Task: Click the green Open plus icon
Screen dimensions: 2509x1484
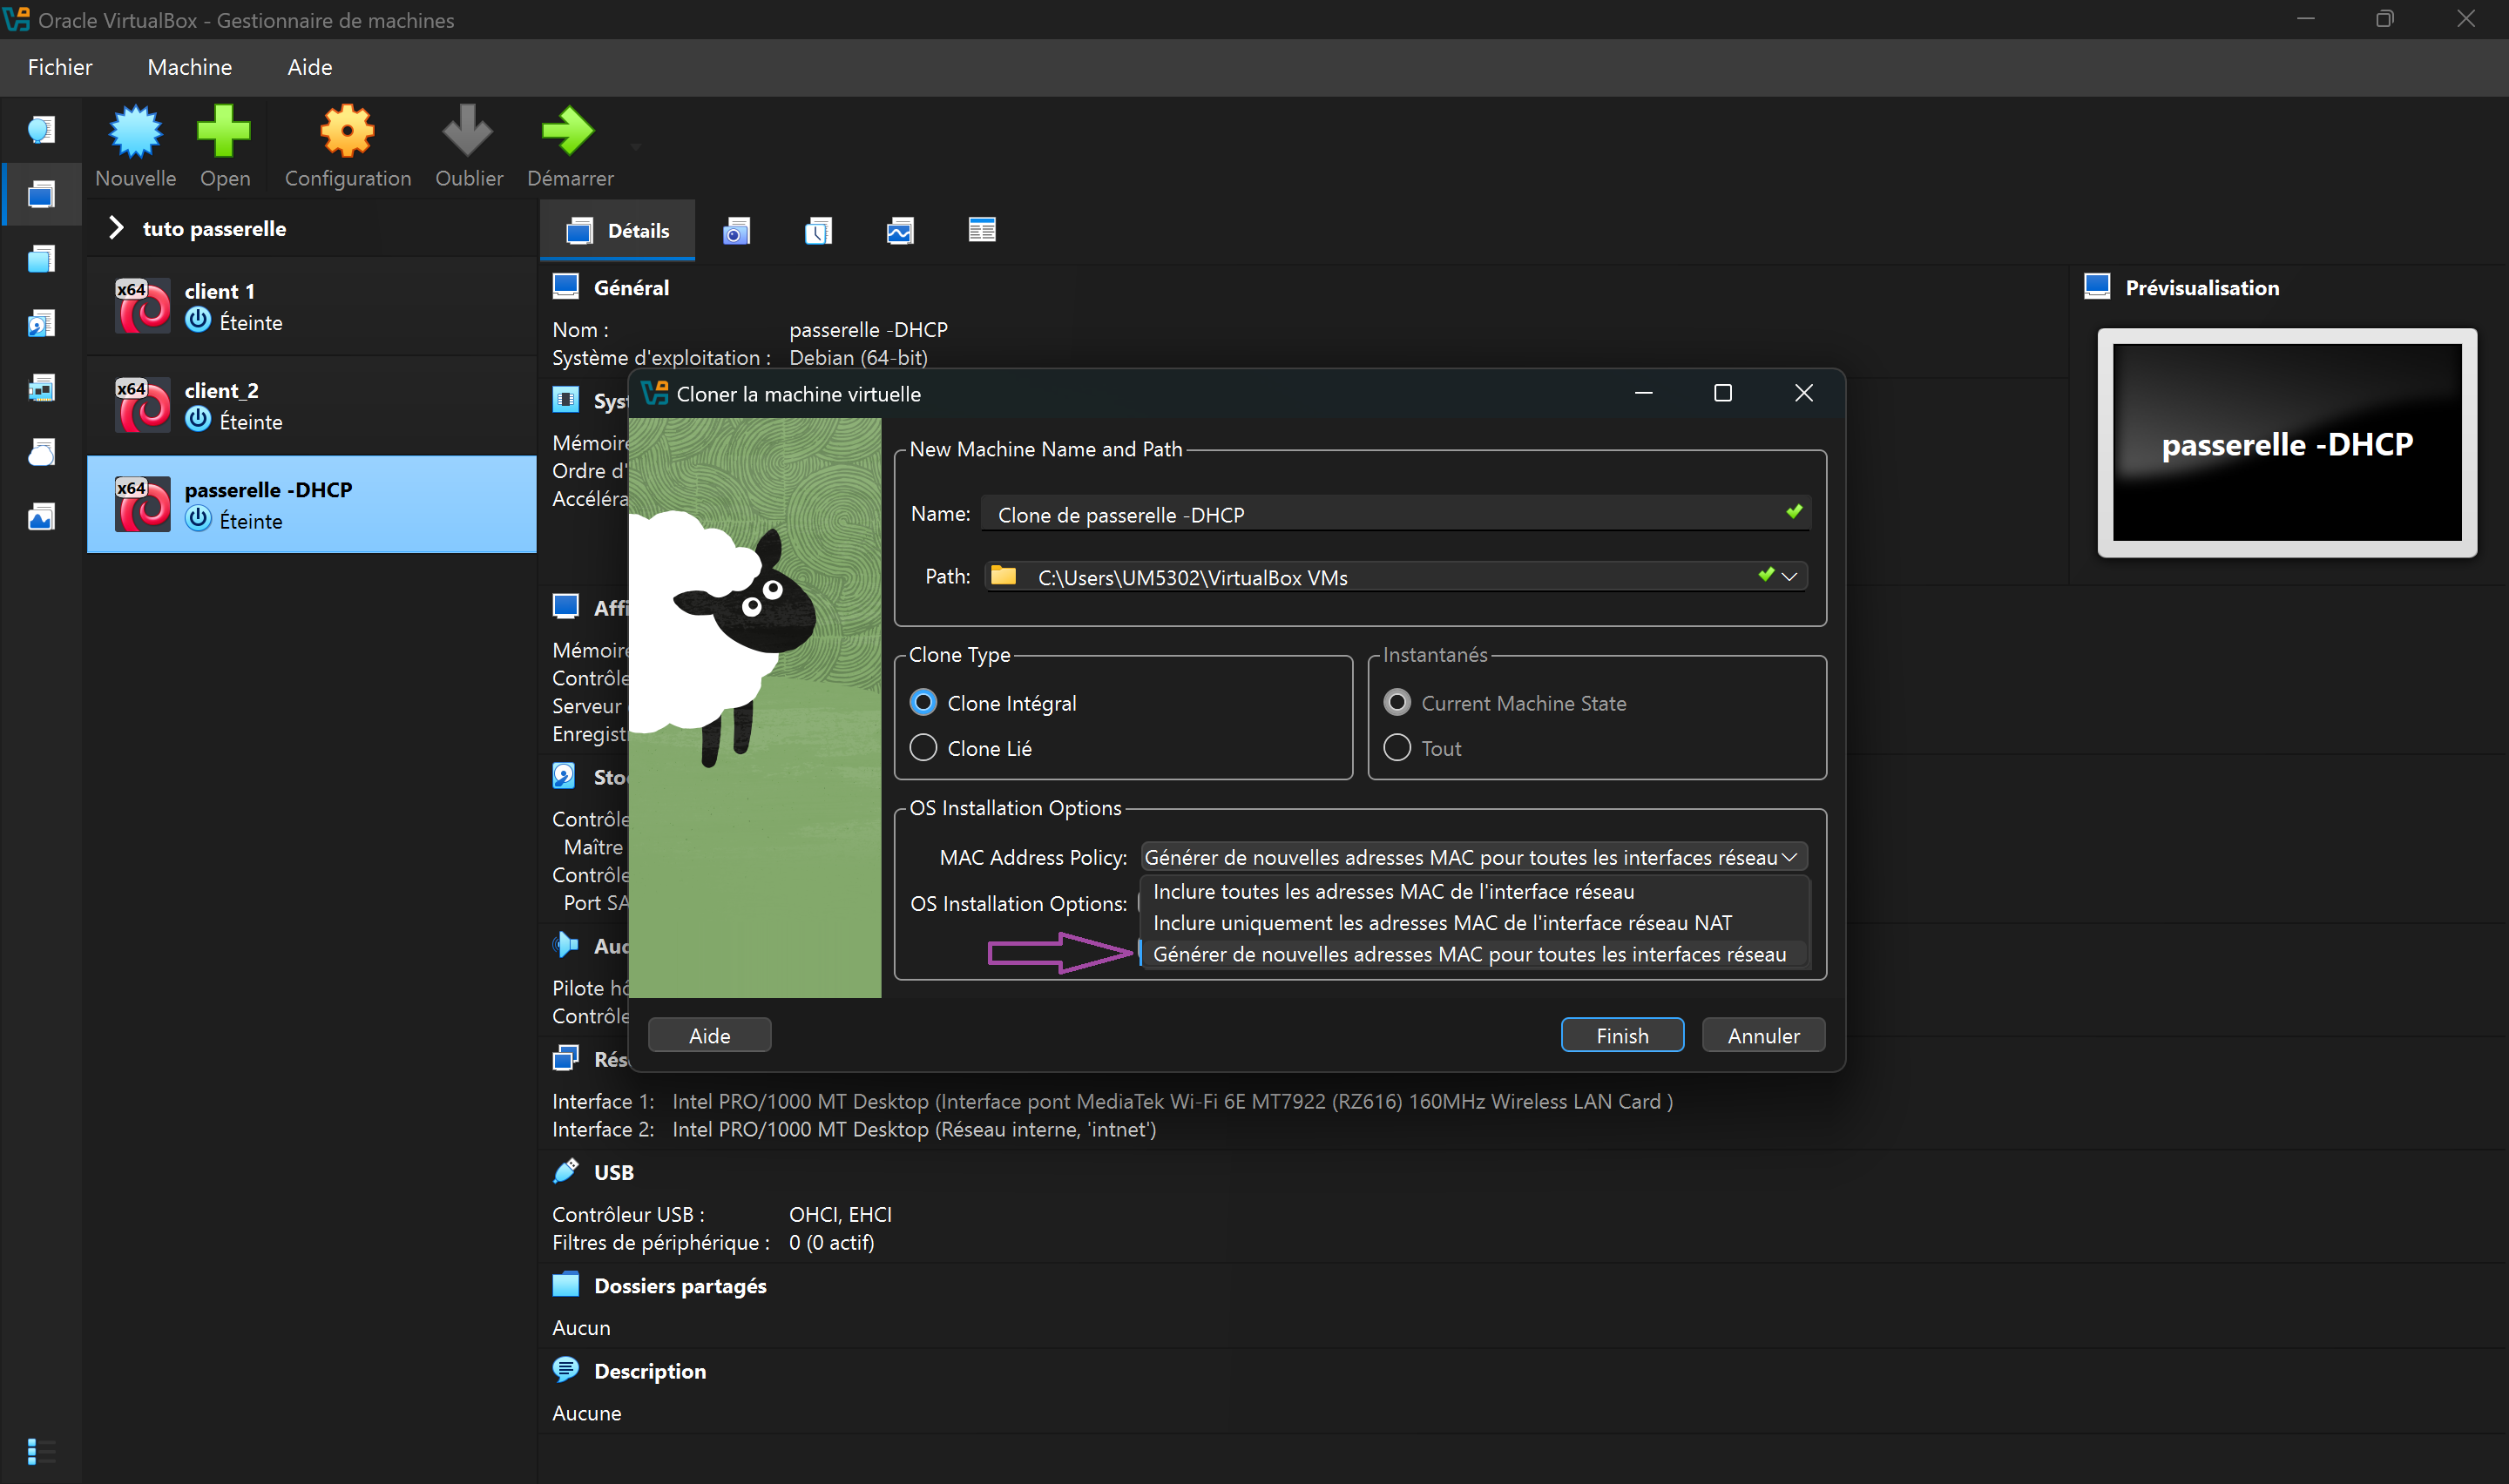Action: point(224,132)
